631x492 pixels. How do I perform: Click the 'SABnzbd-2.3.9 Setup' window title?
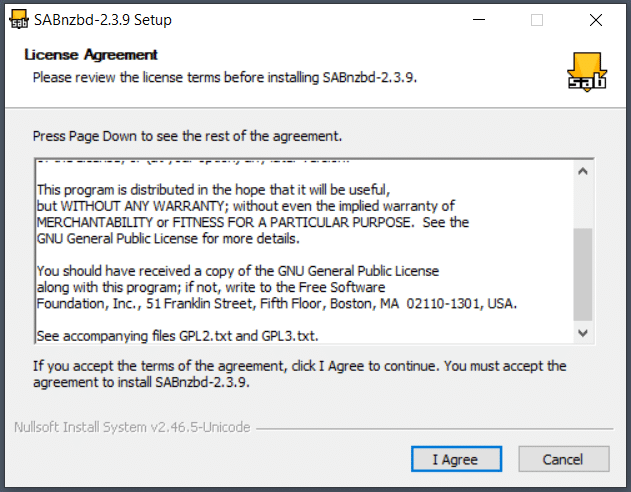[103, 20]
